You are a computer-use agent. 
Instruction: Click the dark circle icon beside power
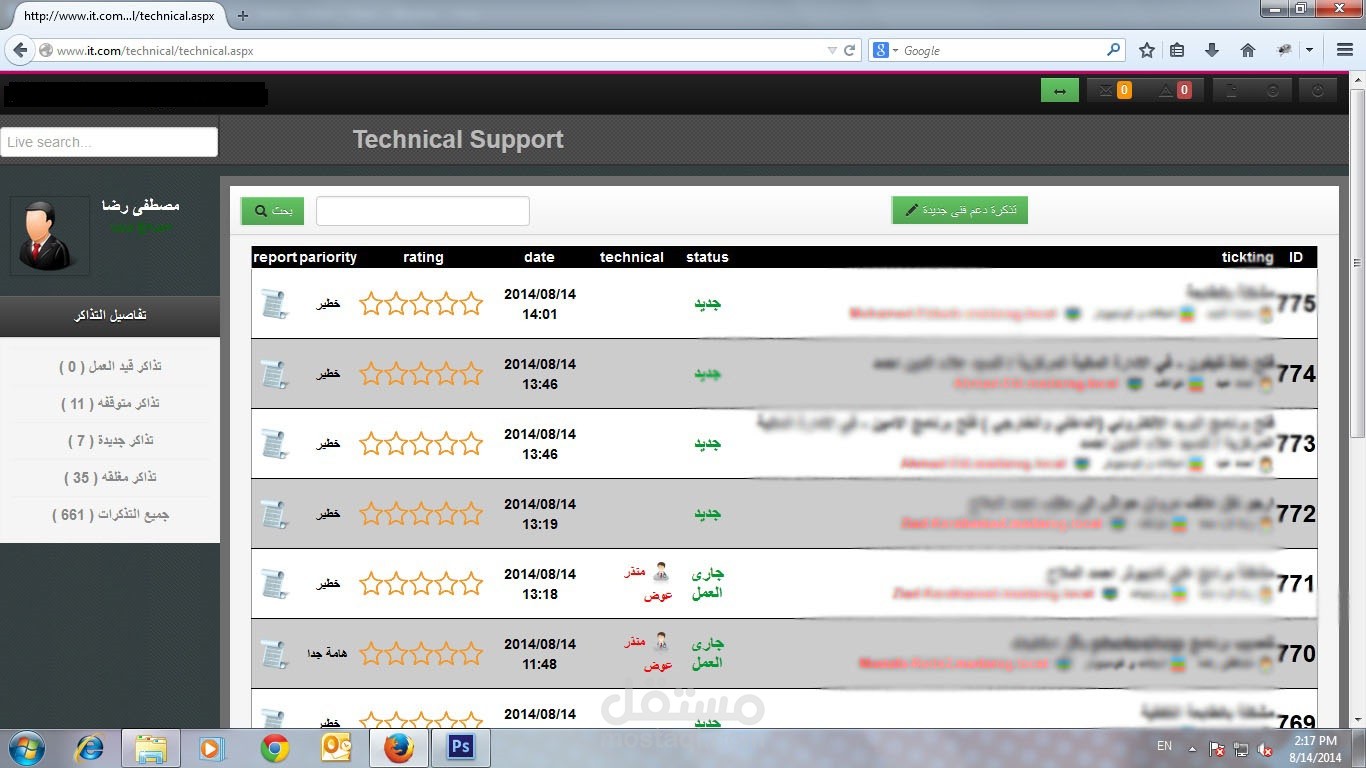[1272, 91]
